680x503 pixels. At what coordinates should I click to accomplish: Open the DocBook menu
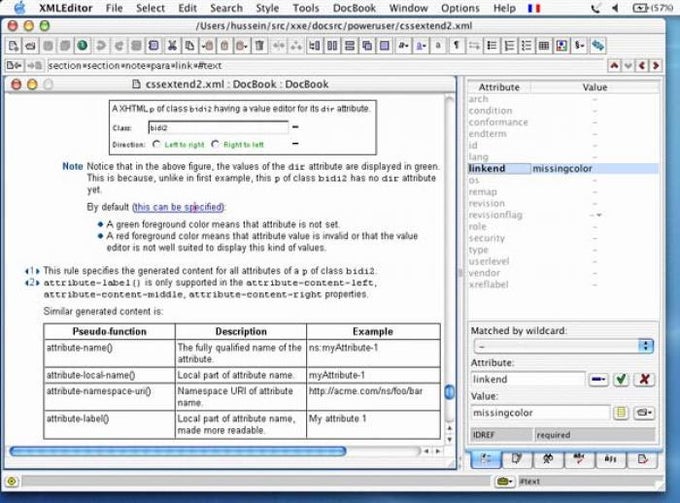pos(354,8)
